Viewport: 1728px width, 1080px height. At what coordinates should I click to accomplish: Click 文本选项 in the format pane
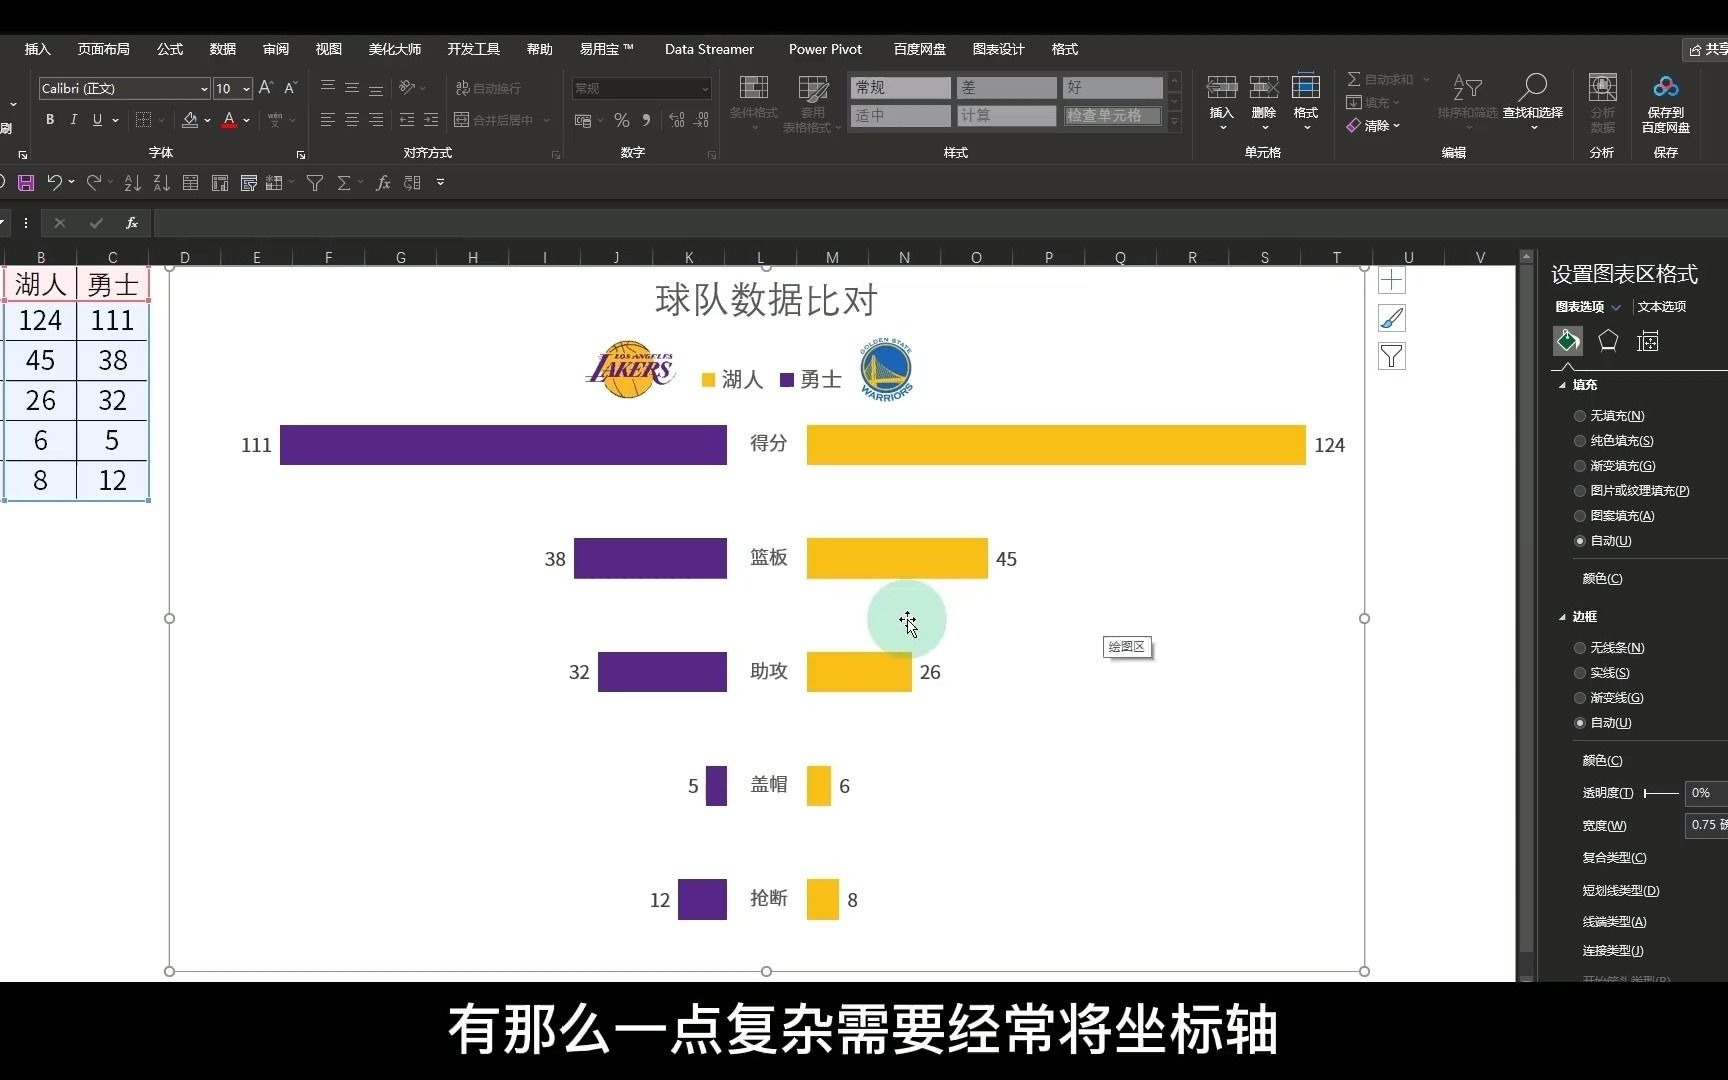click(1662, 307)
